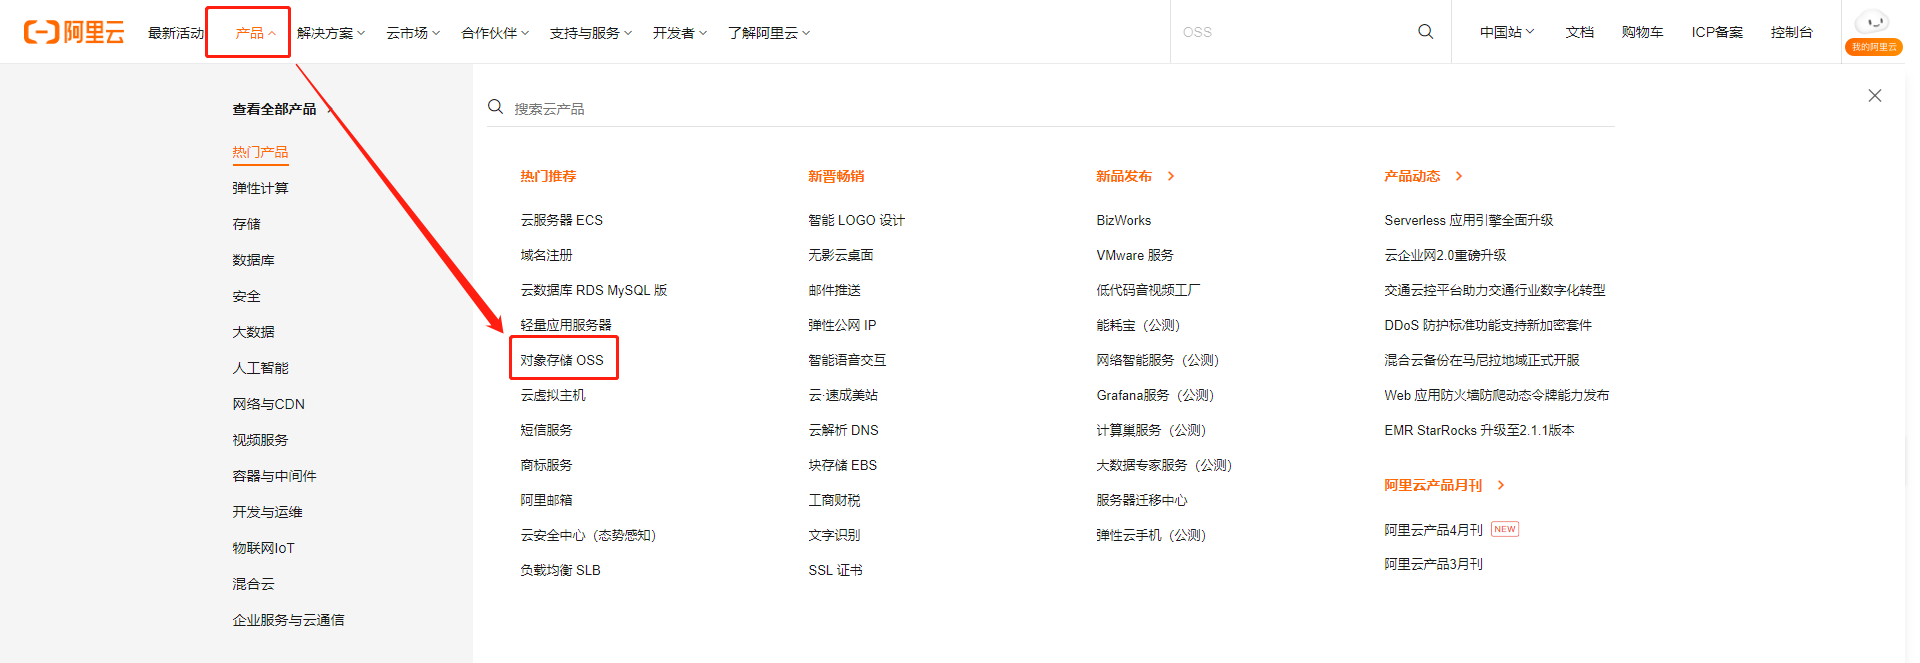Open 最新活动 in the top navigation

pyautogui.click(x=176, y=33)
